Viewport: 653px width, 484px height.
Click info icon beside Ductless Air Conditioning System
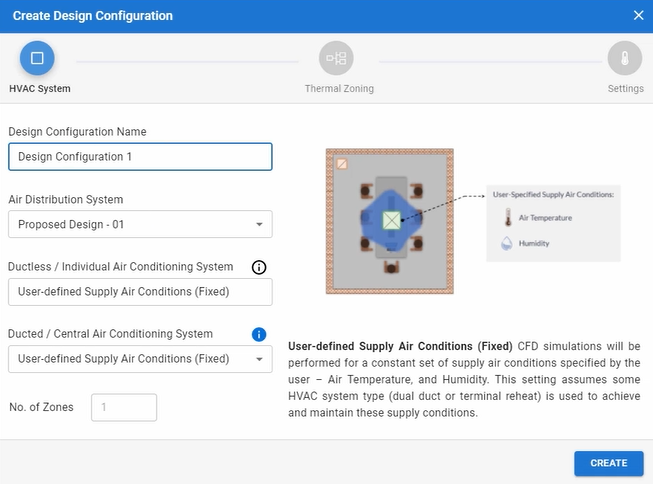tap(259, 267)
